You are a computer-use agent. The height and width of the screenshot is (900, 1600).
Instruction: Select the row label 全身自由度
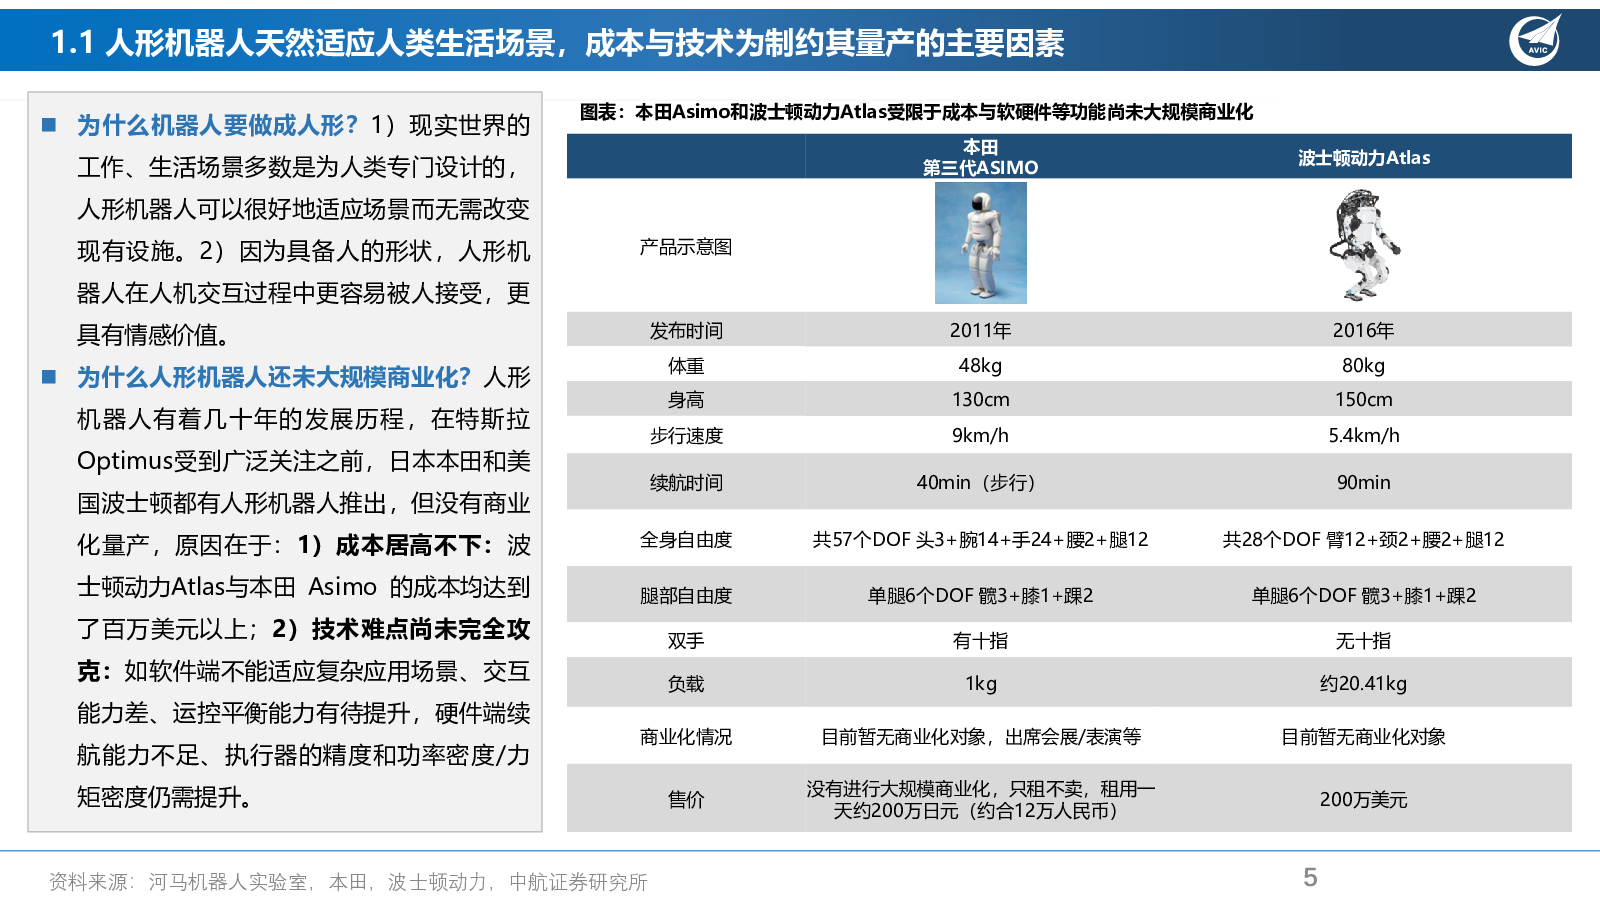(686, 539)
